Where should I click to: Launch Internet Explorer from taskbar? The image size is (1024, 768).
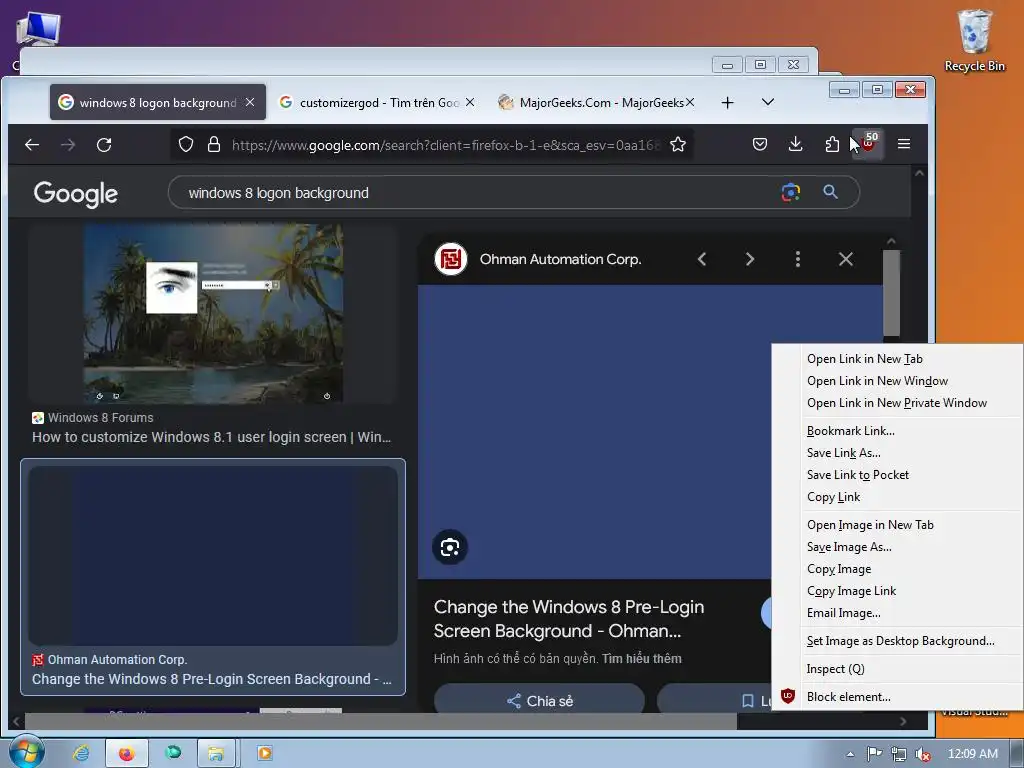click(81, 753)
